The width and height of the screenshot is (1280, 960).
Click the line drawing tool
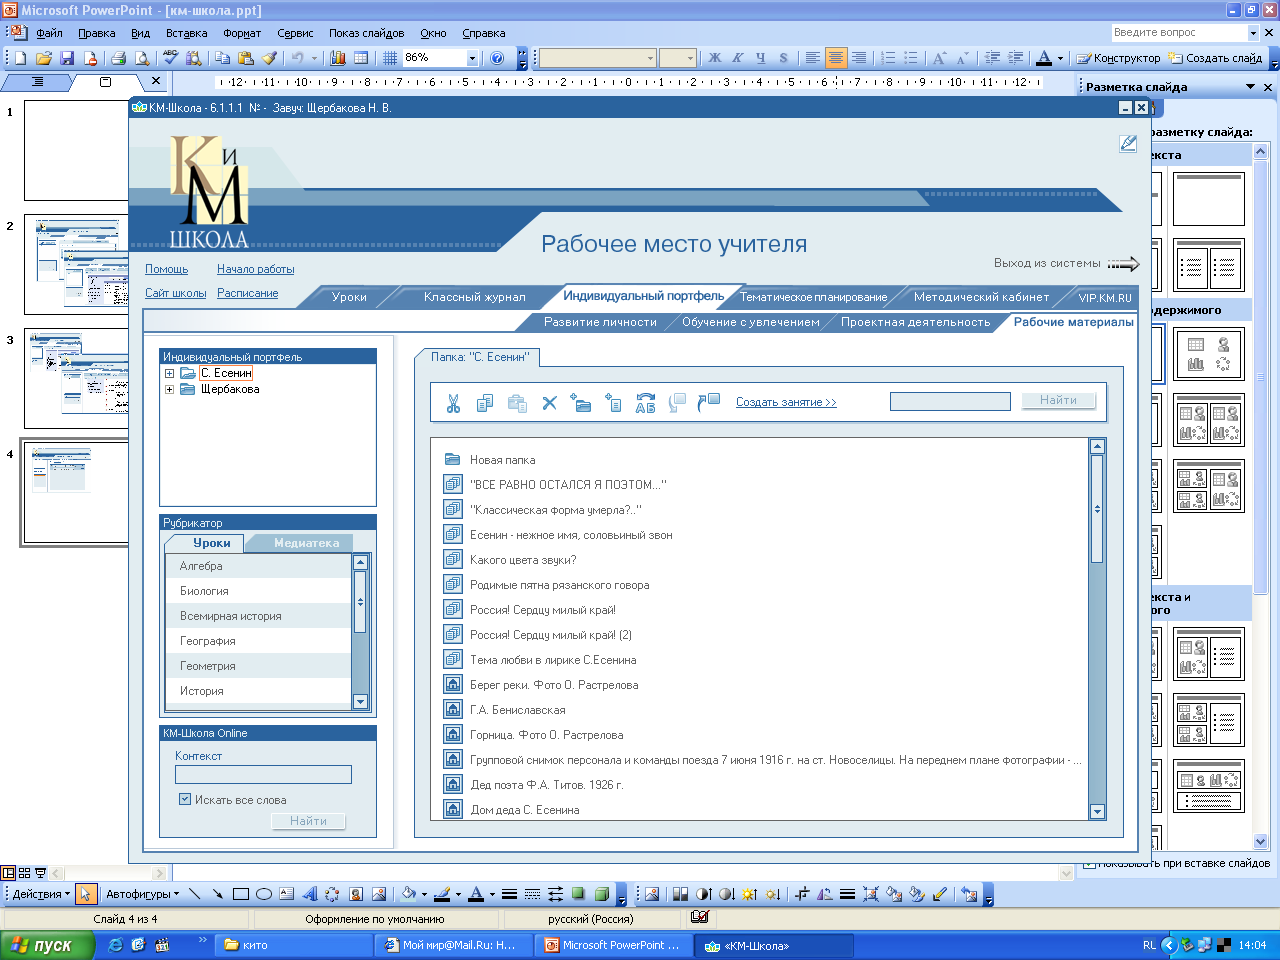coord(194,894)
